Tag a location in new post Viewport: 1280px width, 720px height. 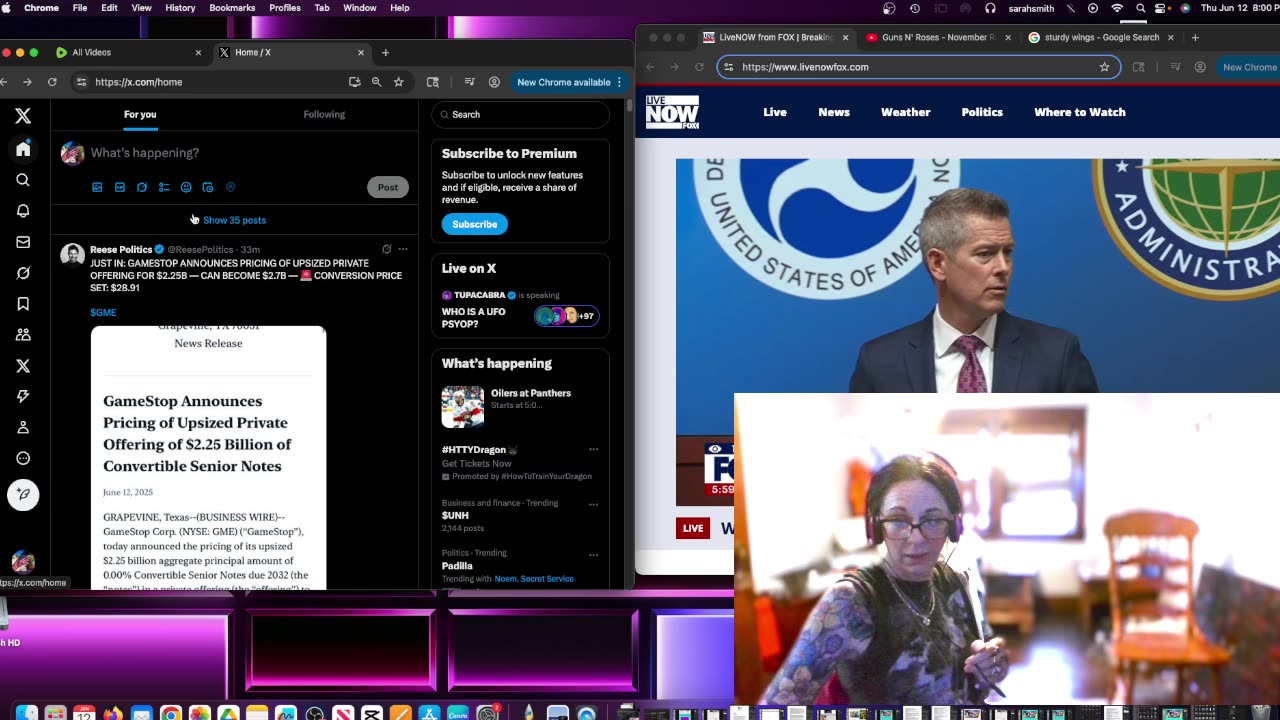point(230,187)
